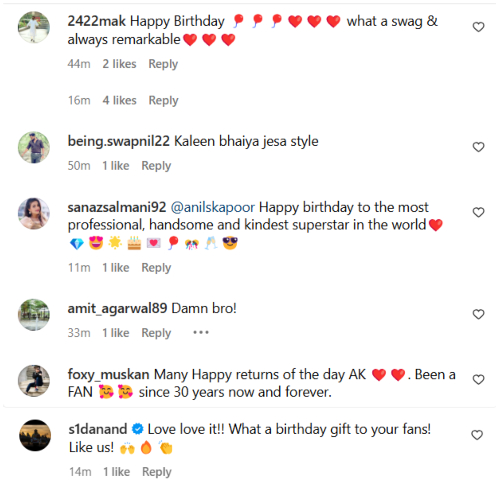Heart the foxy_muskan comment
This screenshot has height=500, width=500.
click(x=478, y=380)
